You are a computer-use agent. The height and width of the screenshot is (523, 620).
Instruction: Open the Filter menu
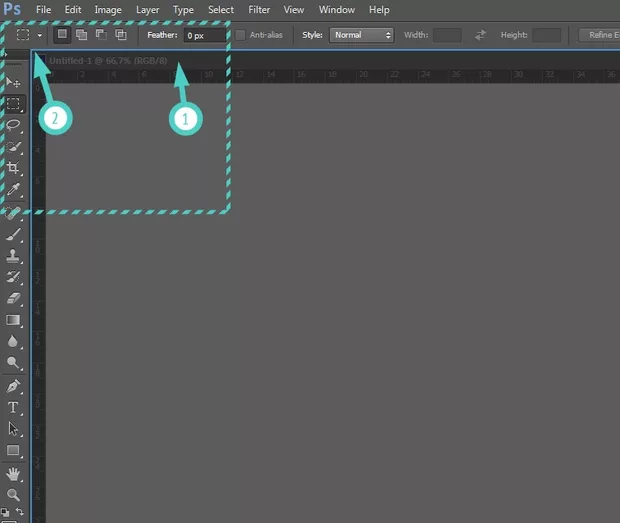click(259, 10)
